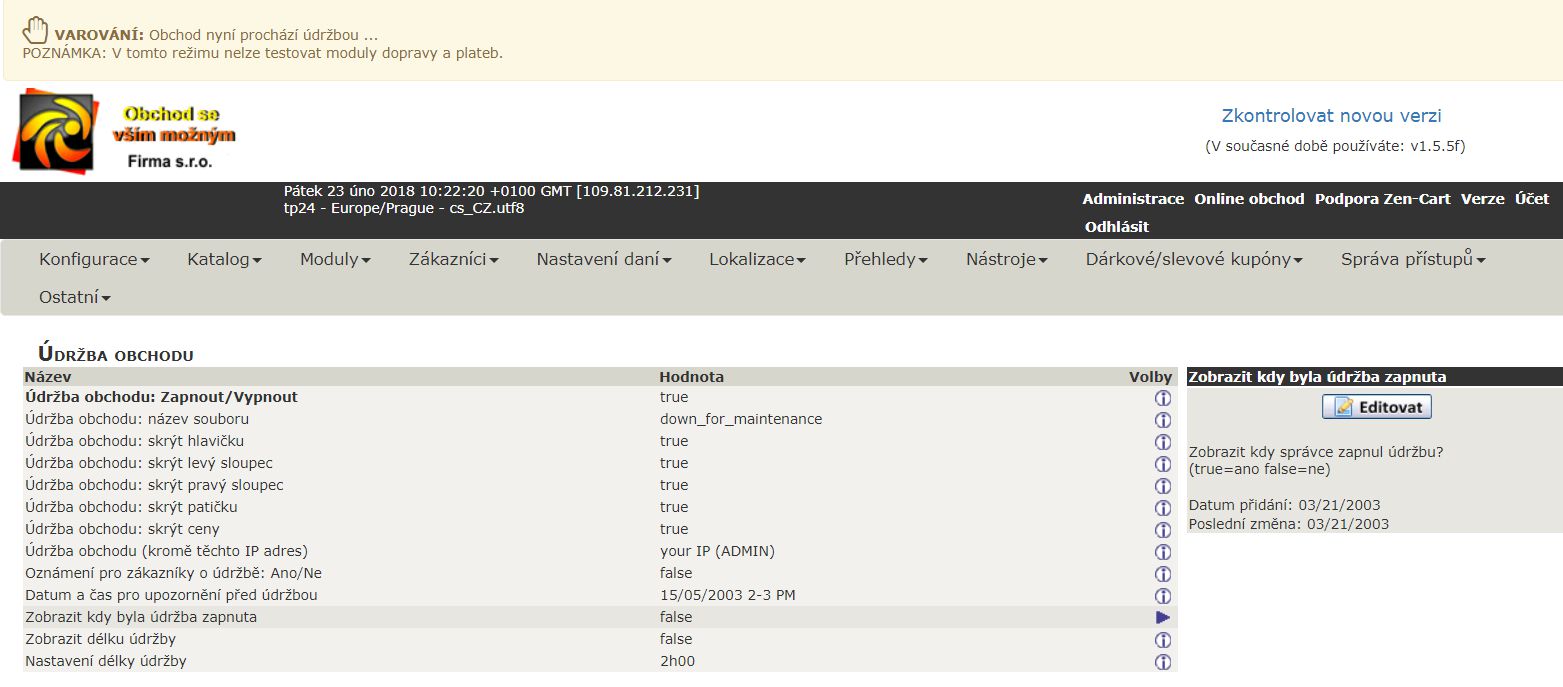Click Odhlásit to log out
Image resolution: width=1563 pixels, height=687 pixels.
point(1116,227)
